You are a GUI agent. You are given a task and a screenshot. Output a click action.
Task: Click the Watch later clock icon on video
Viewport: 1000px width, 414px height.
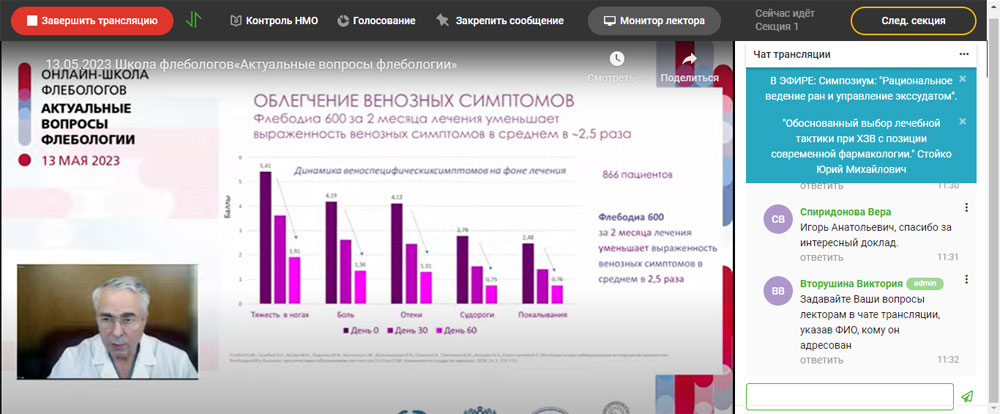[x=617, y=59]
